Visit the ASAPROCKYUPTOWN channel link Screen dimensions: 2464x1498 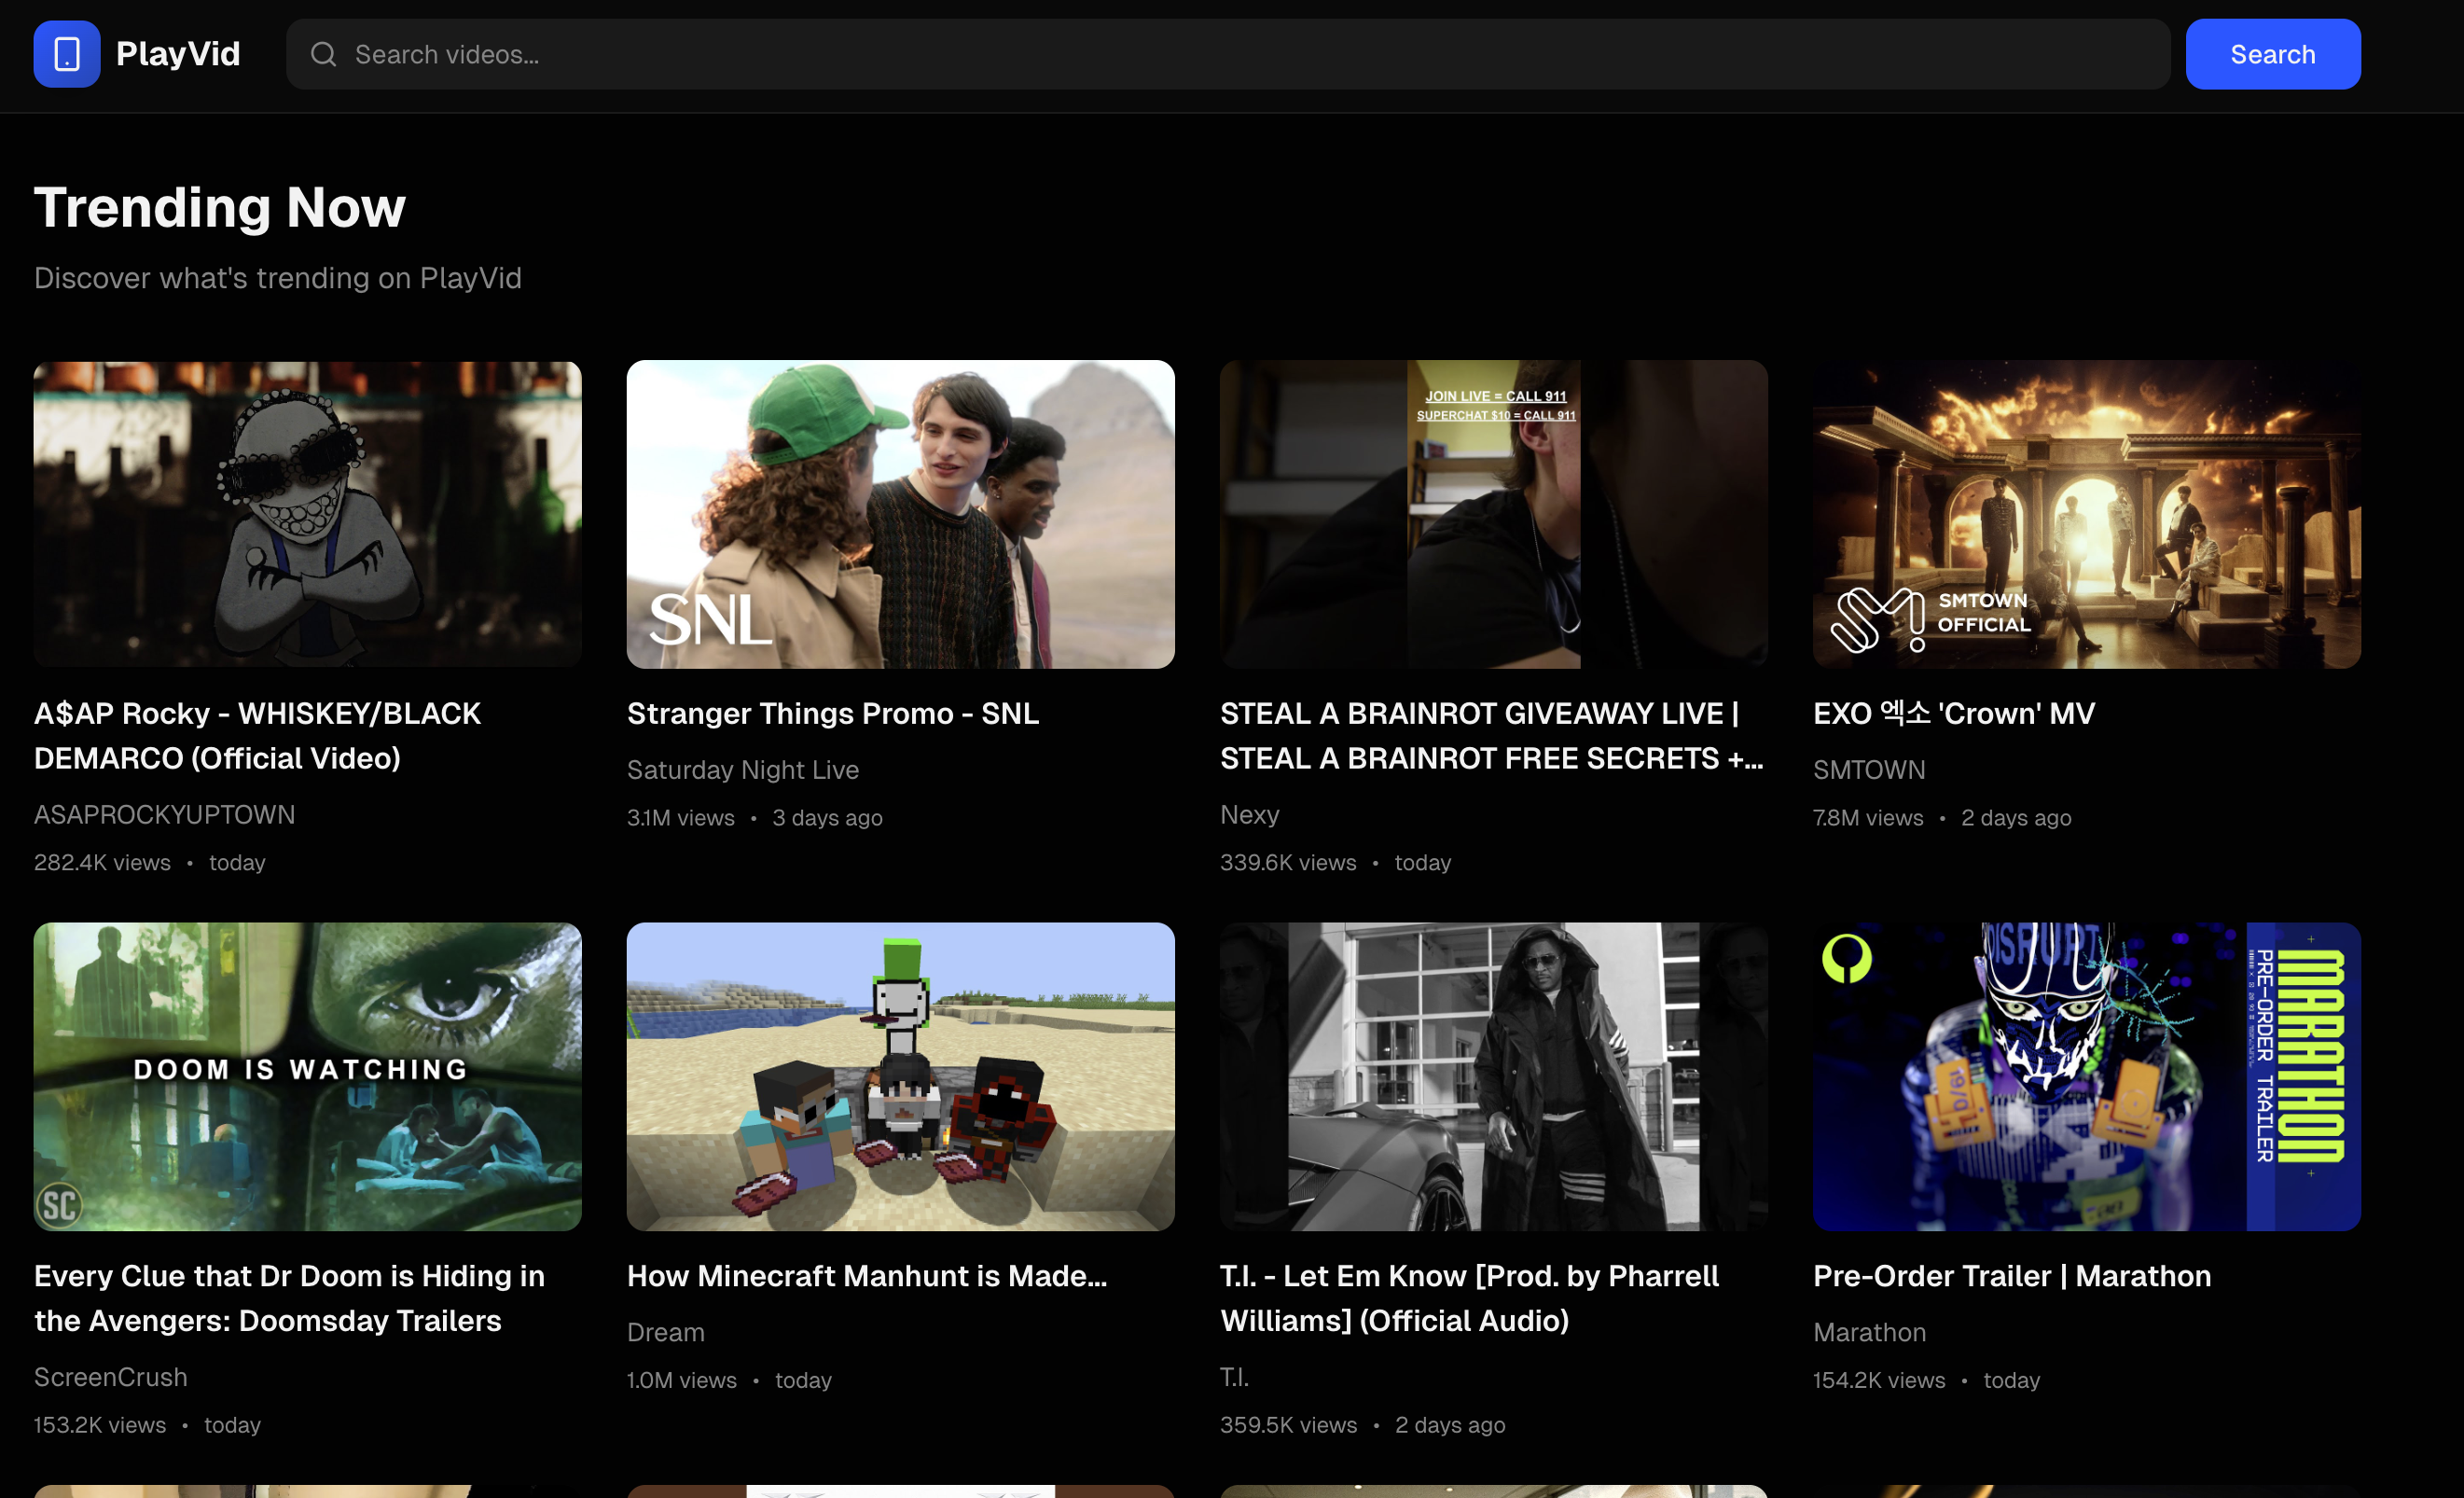click(x=164, y=814)
